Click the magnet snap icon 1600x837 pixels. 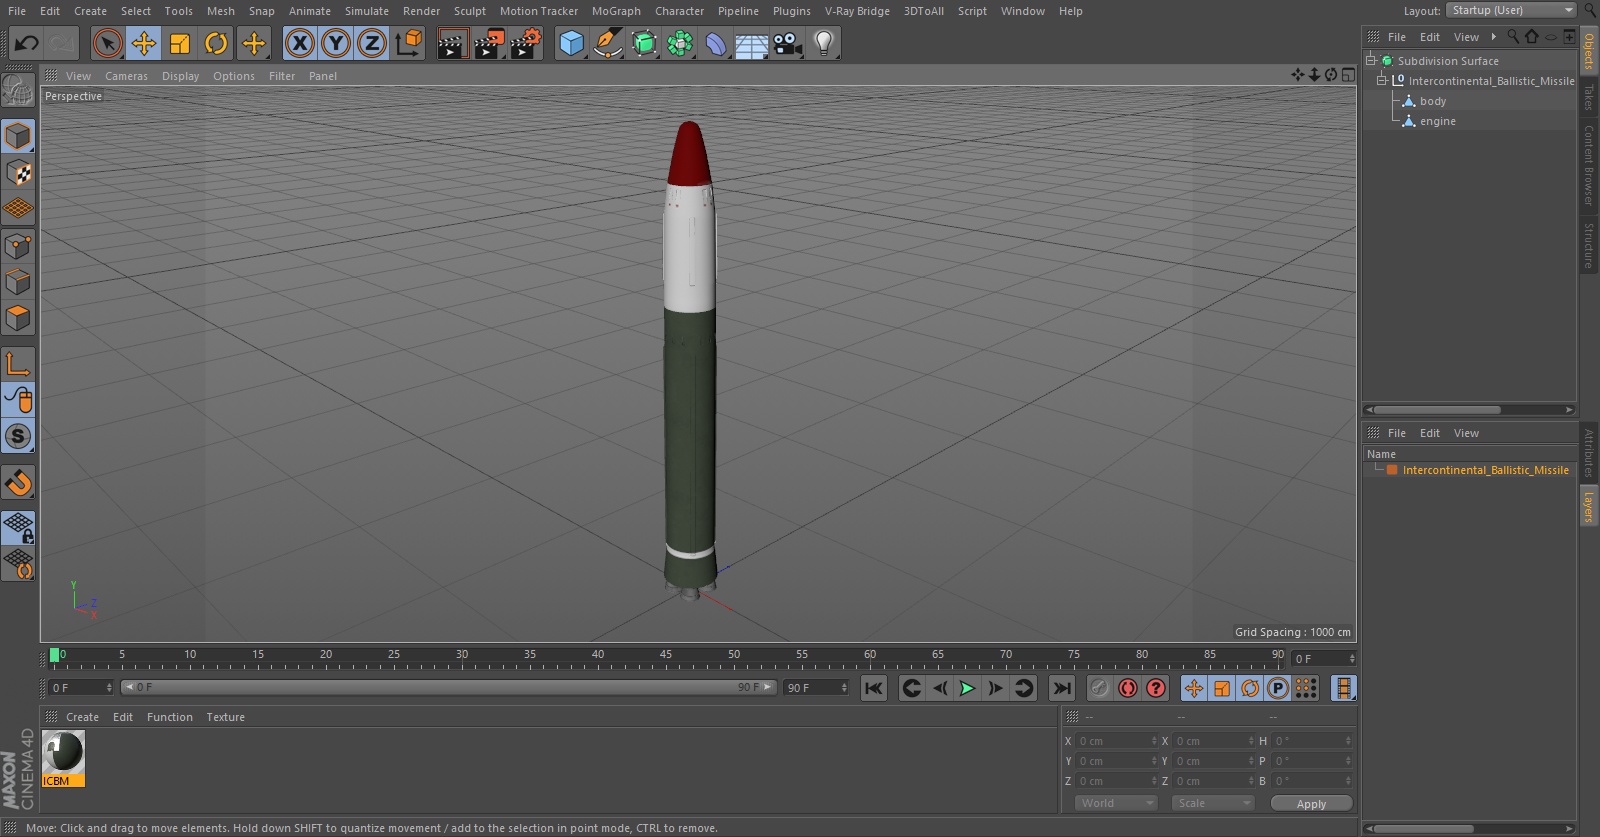[18, 483]
